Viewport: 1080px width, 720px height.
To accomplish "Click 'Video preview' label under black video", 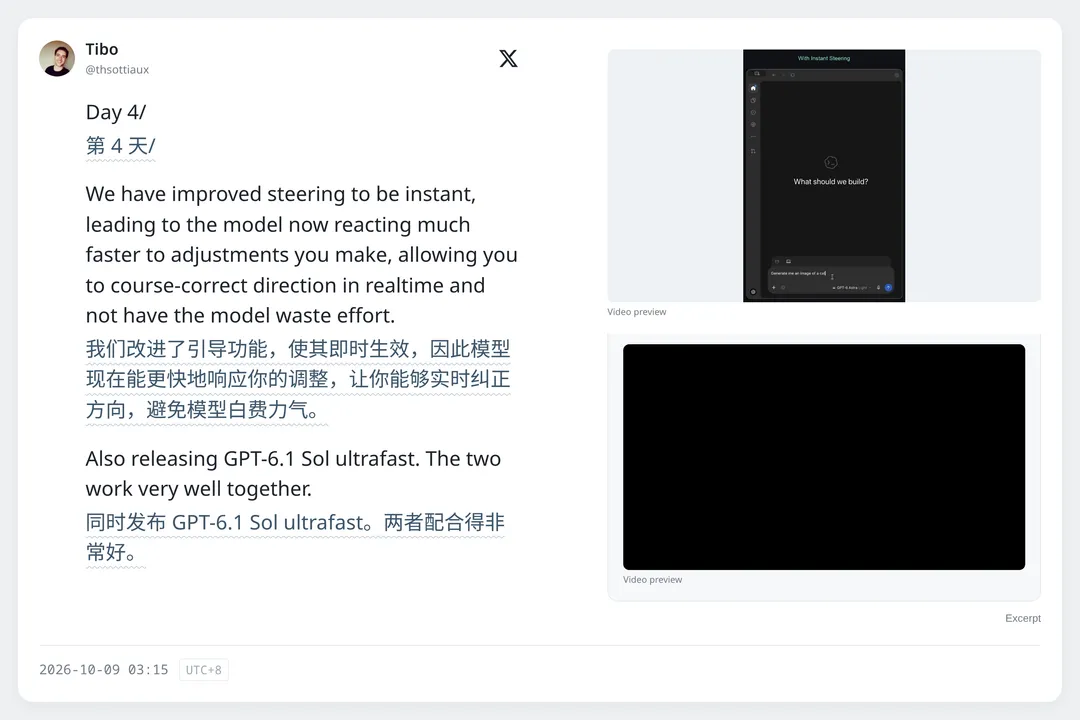I will (x=652, y=579).
